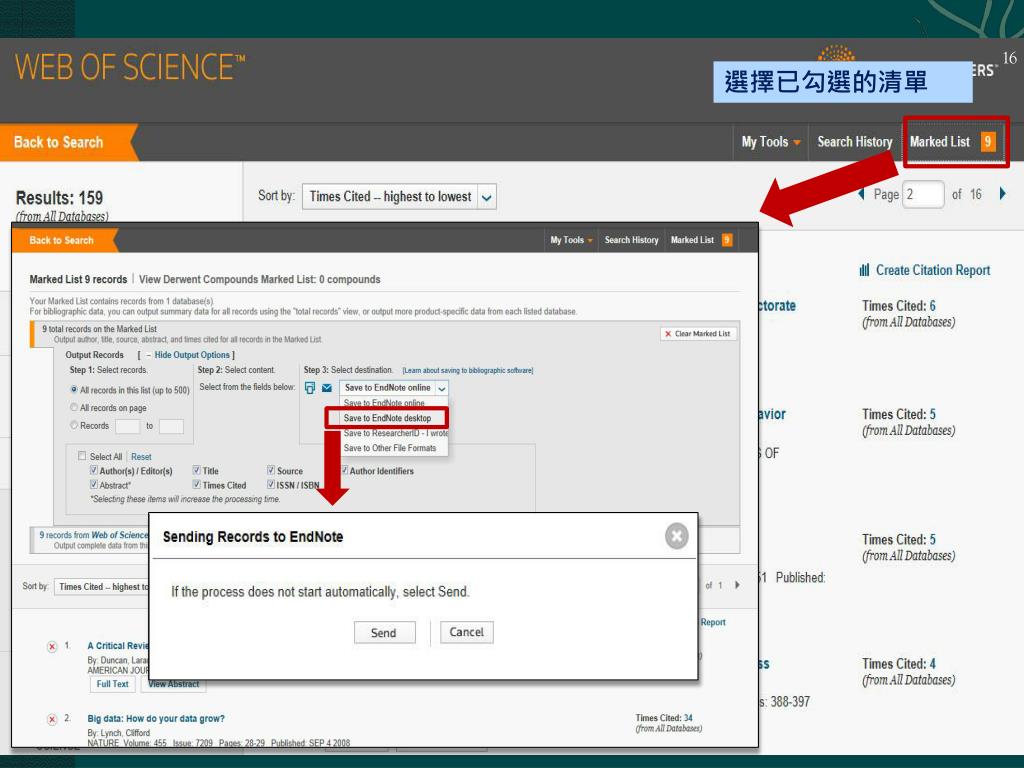The width and height of the screenshot is (1024, 768).
Task: Click Marked List 9 in the inner window
Action: pyautogui.click(x=701, y=240)
